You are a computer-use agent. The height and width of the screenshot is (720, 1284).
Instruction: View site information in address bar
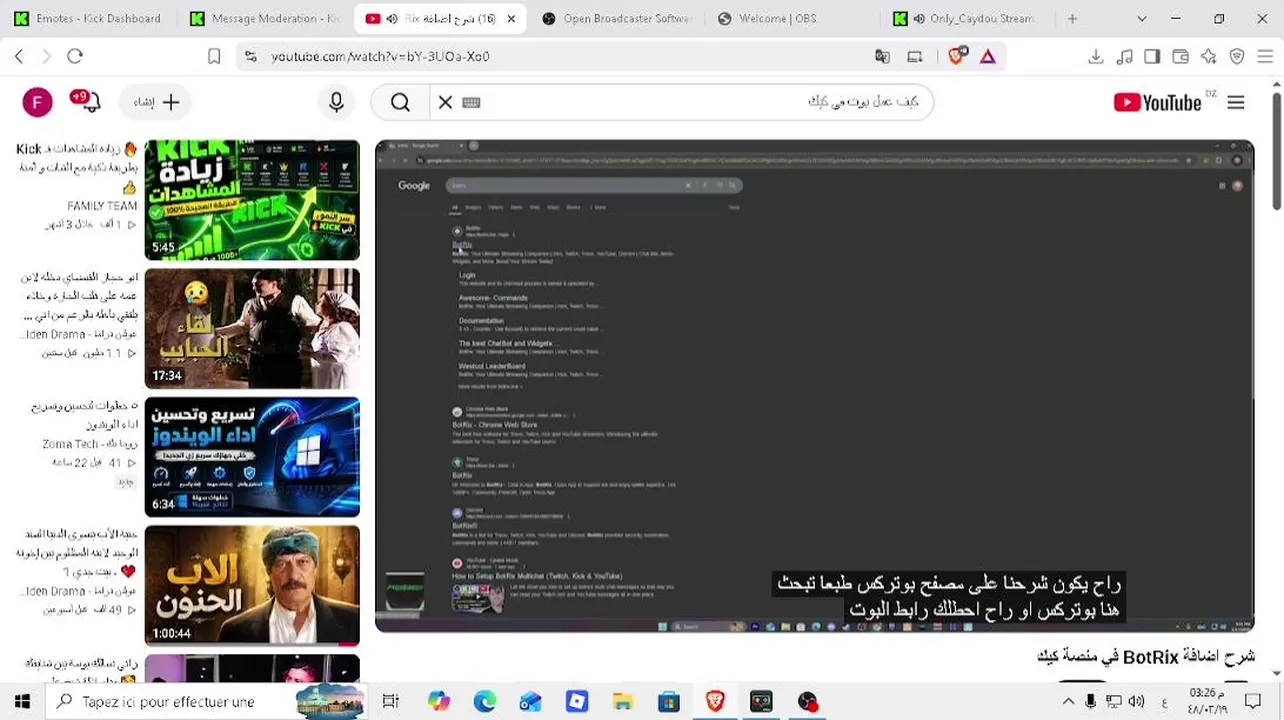[x=251, y=56]
